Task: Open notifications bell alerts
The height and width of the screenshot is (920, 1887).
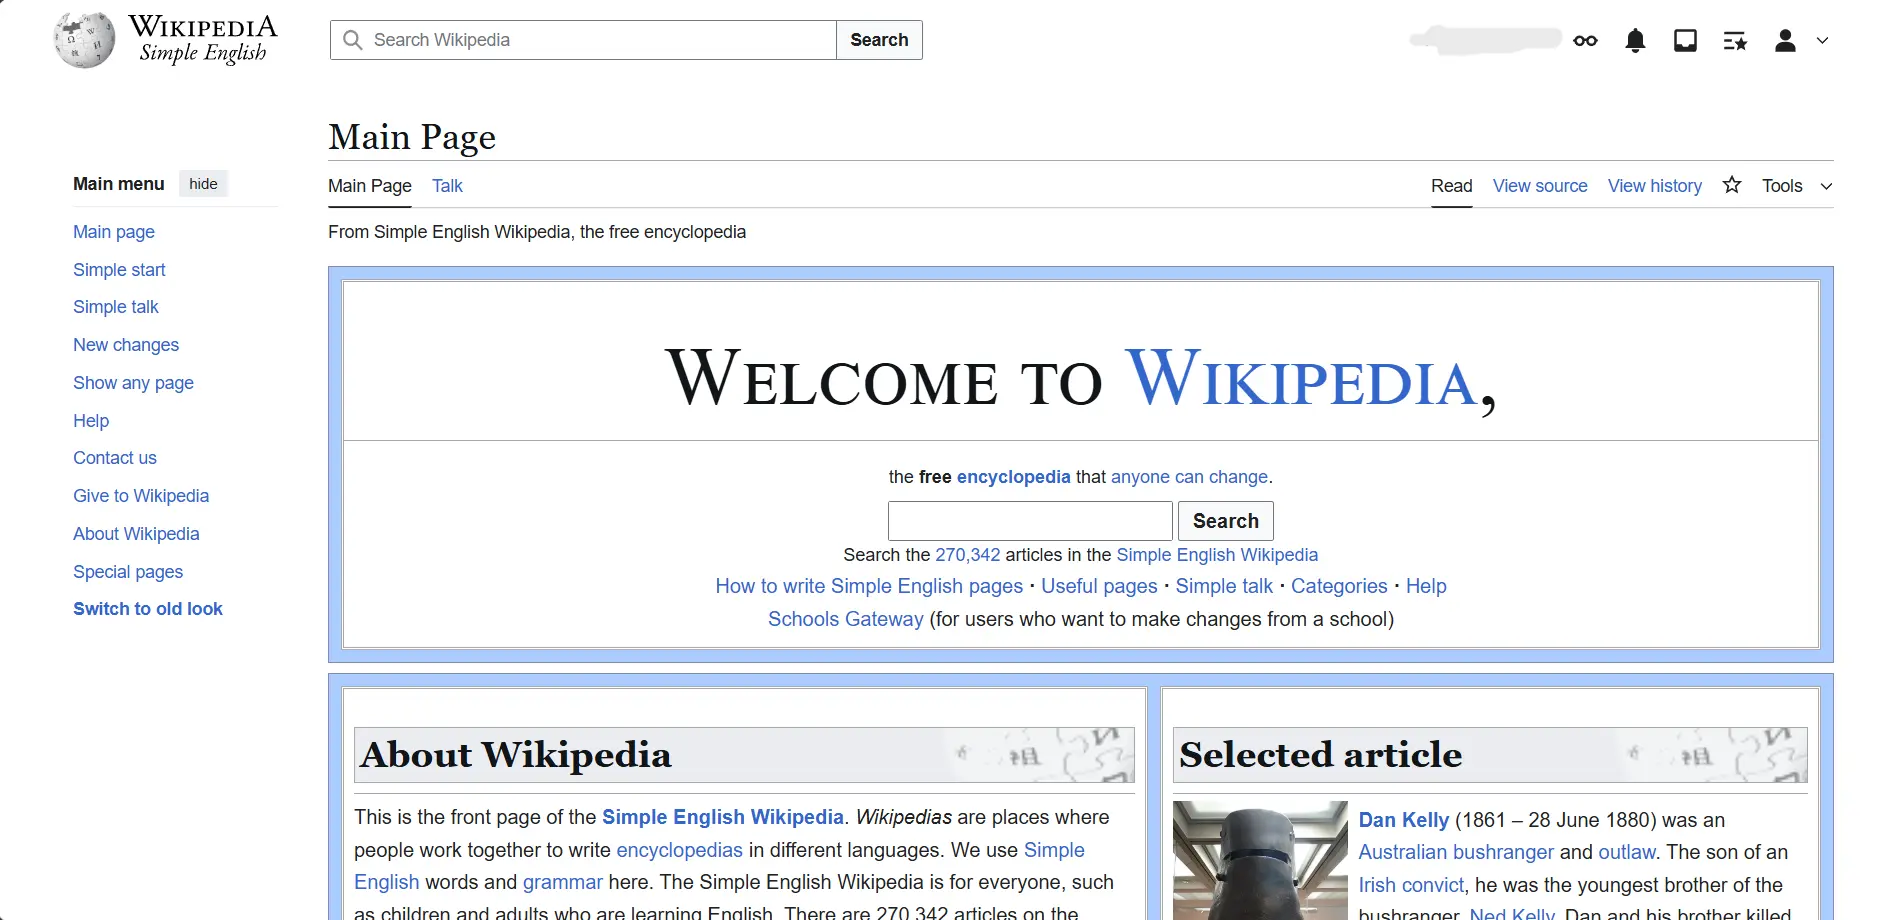Action: 1635,41
